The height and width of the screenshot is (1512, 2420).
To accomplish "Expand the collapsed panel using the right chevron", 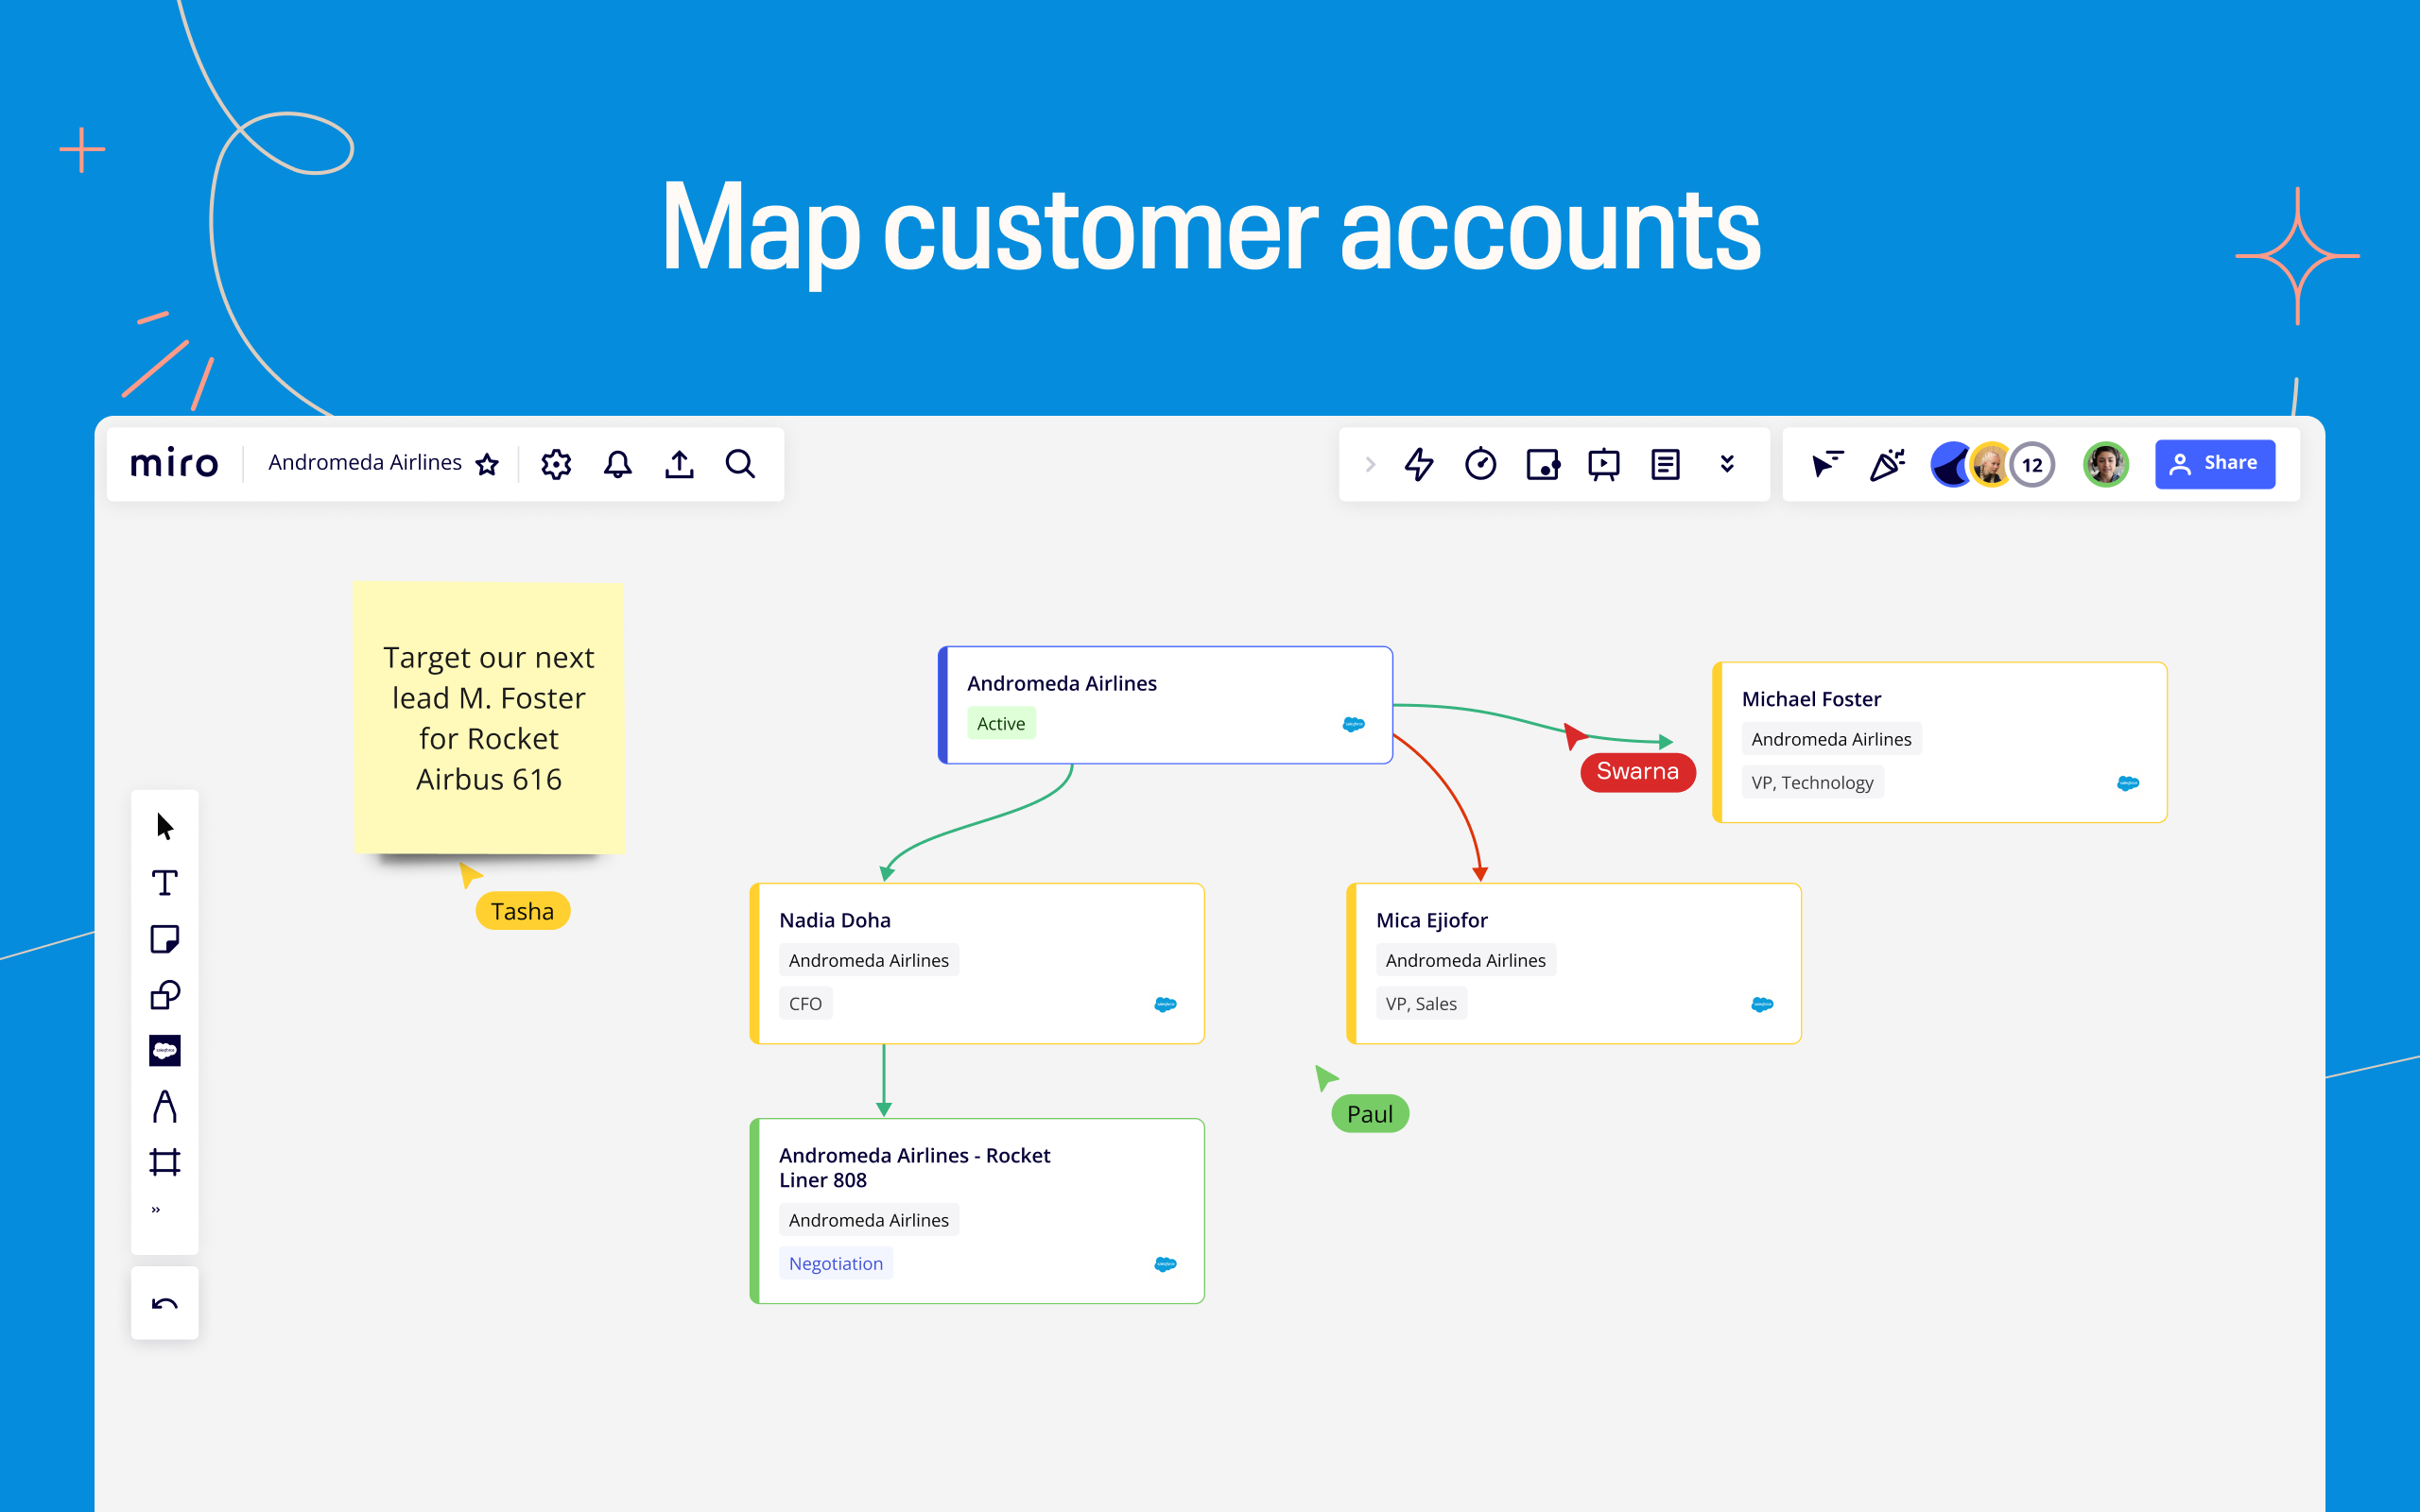I will click(1369, 463).
